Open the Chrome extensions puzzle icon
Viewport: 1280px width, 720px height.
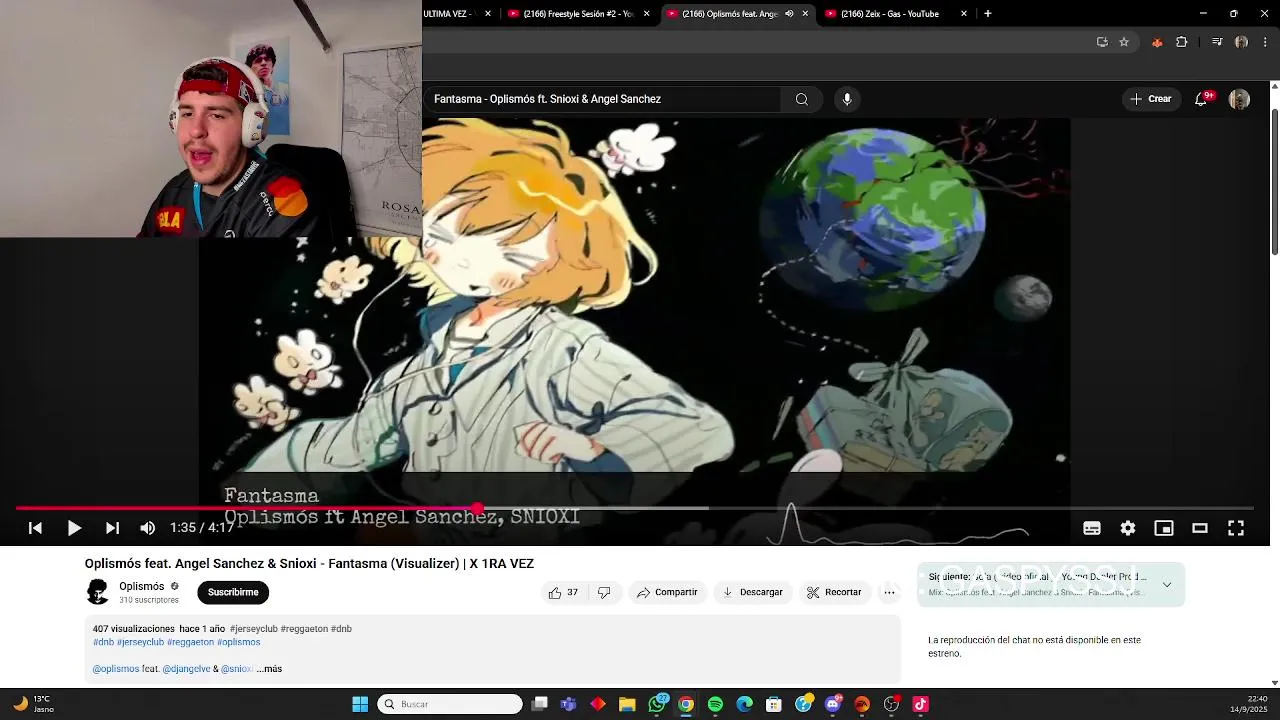click(x=1182, y=42)
